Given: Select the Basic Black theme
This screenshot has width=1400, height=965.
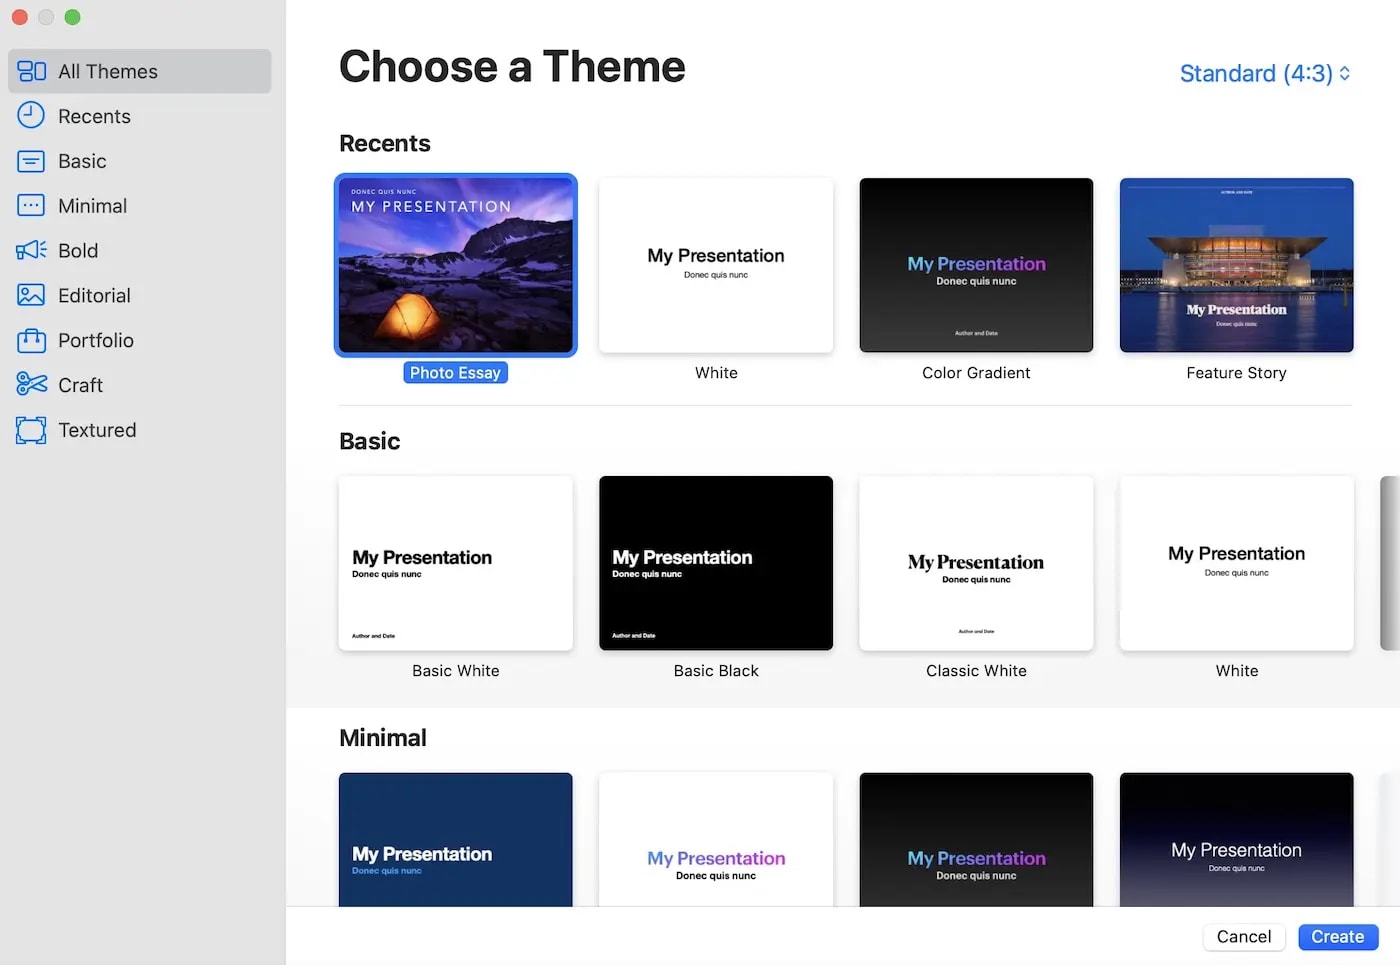Looking at the screenshot, I should coord(715,563).
